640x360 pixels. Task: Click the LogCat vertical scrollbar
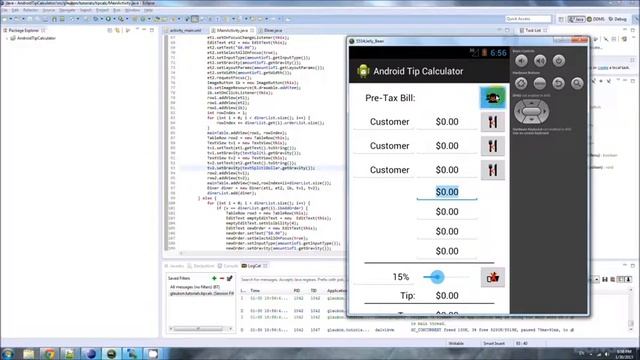click(x=631, y=310)
